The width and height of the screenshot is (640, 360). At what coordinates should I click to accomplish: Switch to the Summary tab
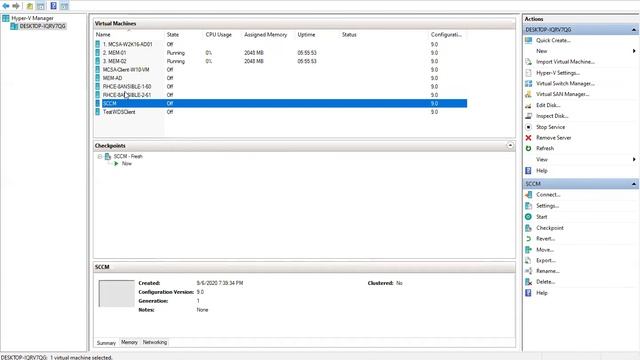pyautogui.click(x=106, y=343)
